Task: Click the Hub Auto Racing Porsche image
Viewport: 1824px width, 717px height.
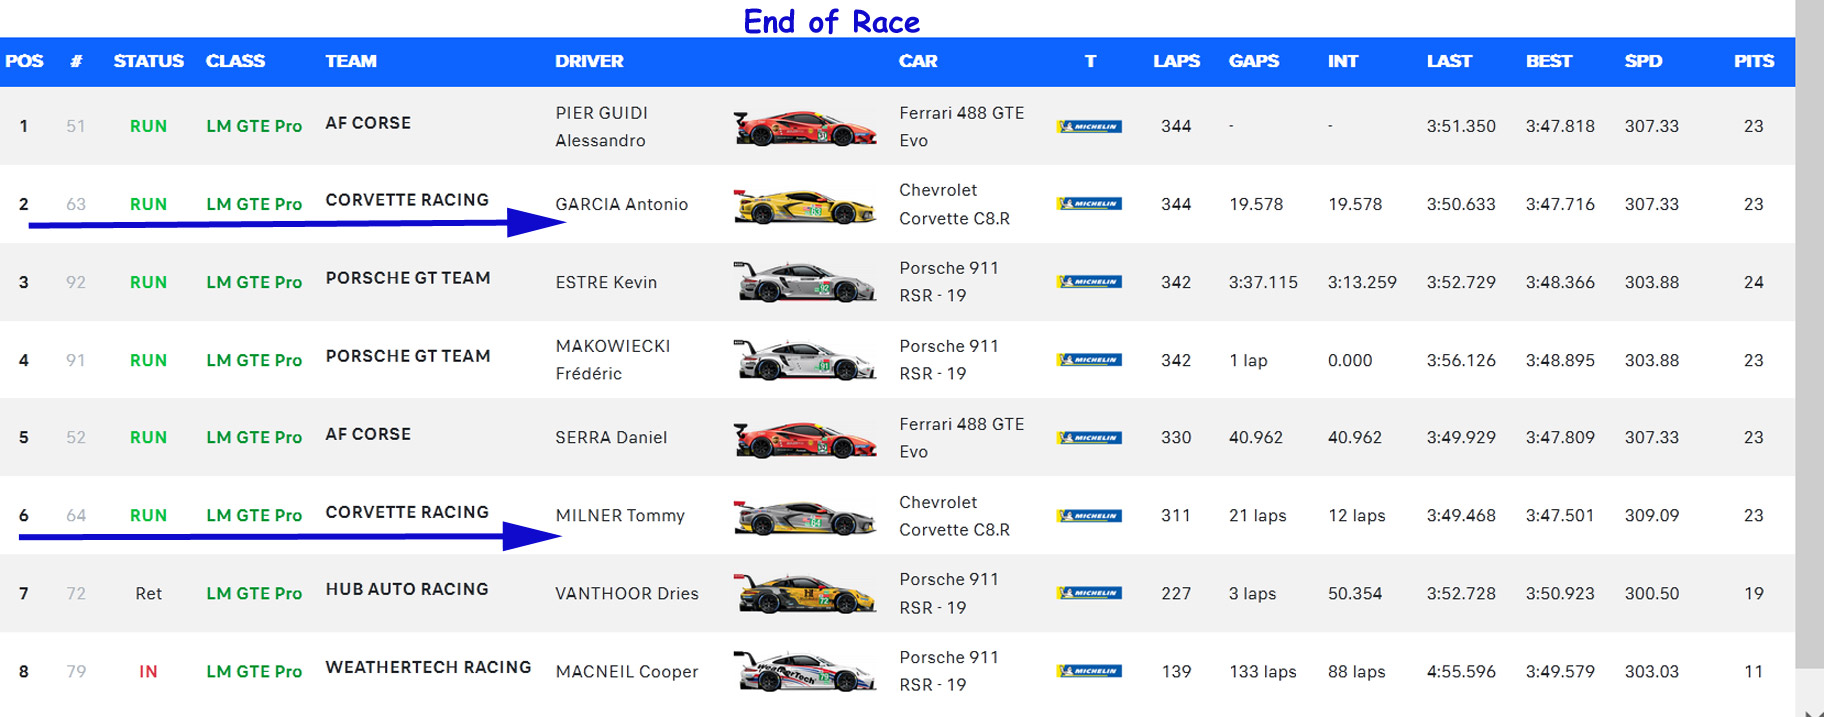Action: coord(805,594)
